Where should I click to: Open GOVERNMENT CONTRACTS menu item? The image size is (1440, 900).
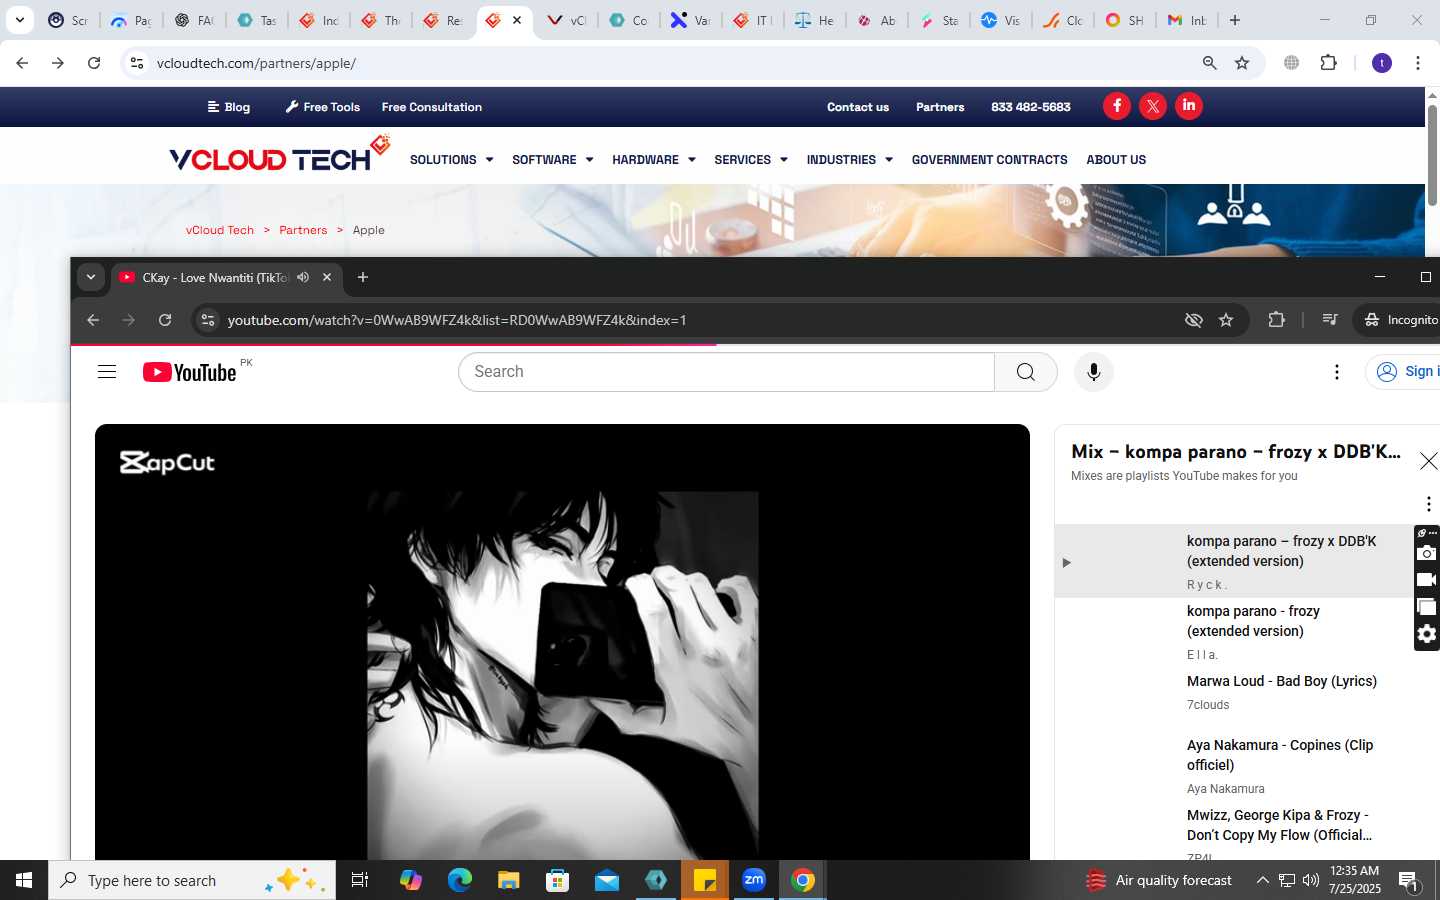coord(989,160)
